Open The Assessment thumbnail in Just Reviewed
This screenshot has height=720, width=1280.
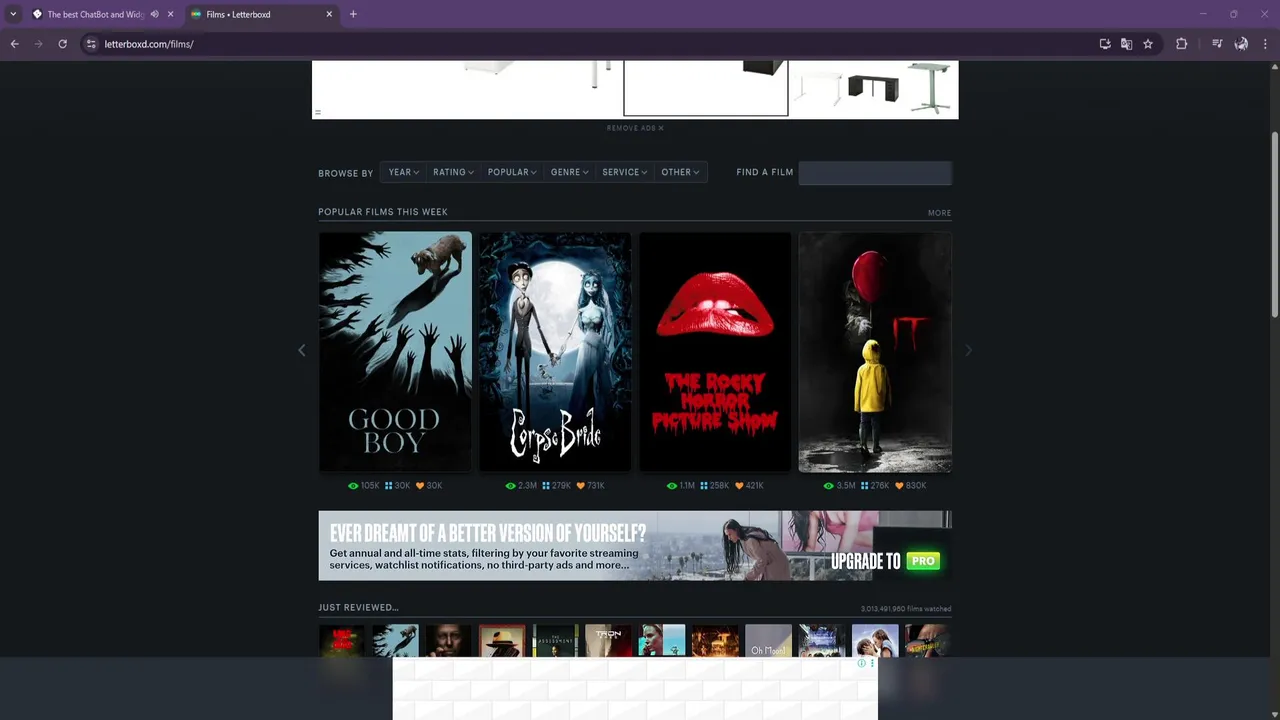pyautogui.click(x=555, y=641)
